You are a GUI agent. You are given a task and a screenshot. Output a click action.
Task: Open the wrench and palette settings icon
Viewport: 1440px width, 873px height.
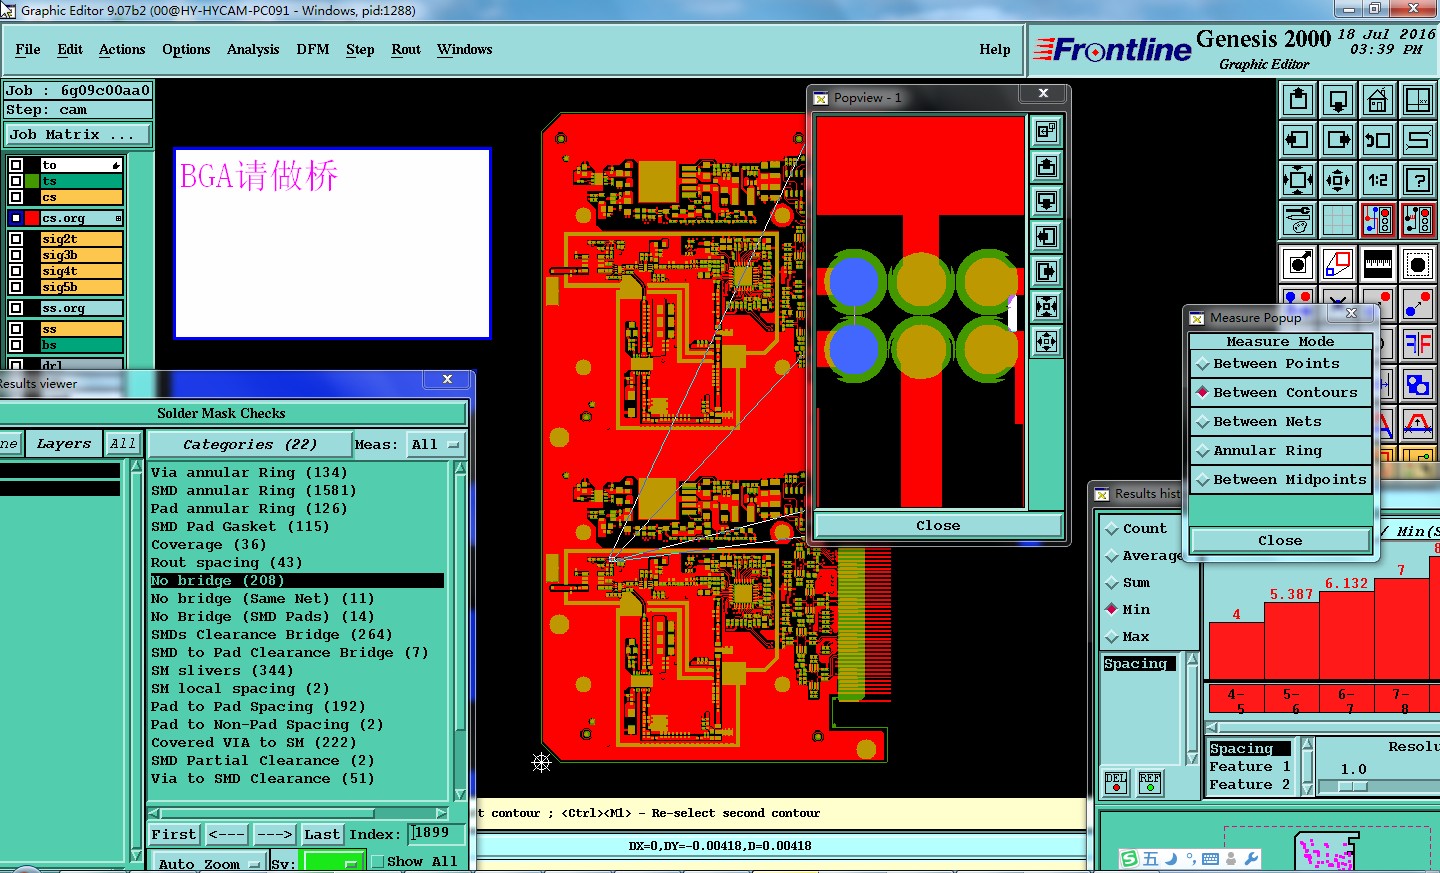(x=1298, y=219)
